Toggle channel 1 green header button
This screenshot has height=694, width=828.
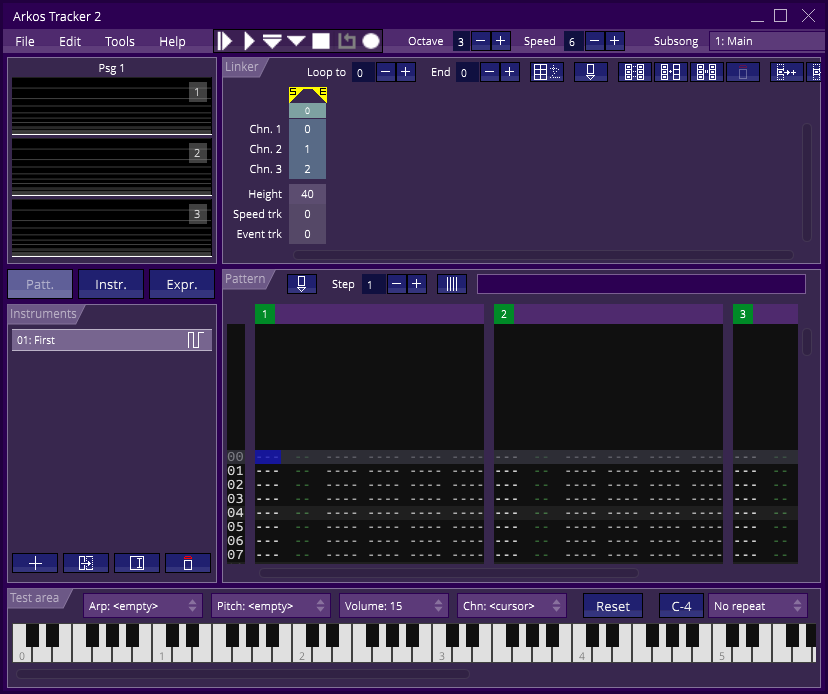[265, 314]
